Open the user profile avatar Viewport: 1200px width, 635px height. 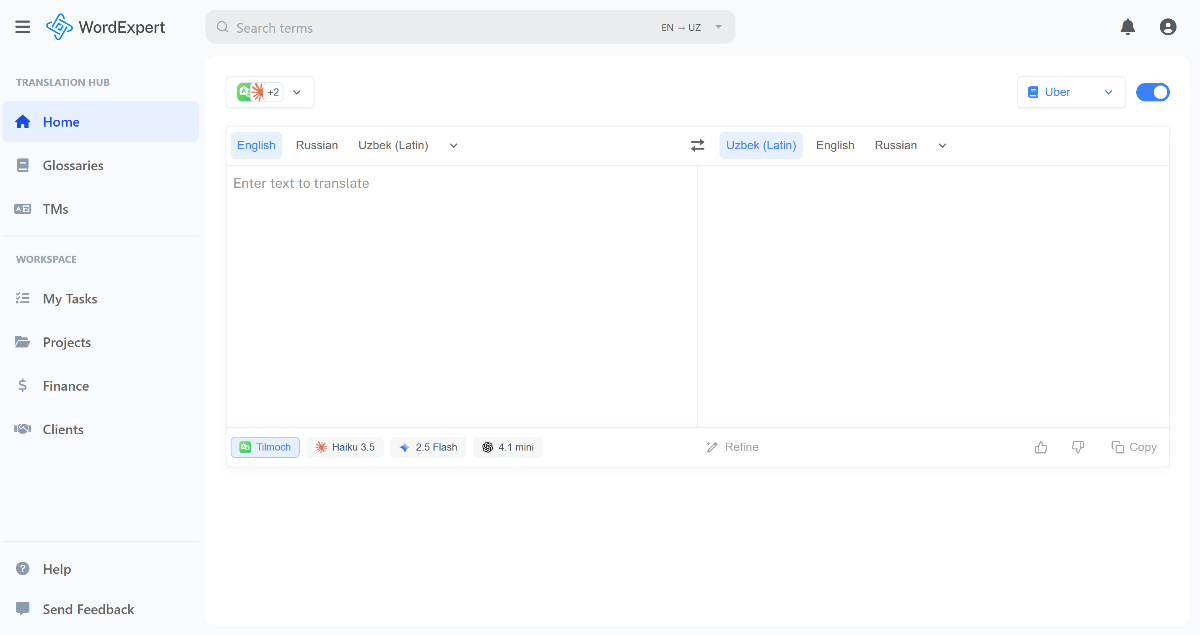1168,27
